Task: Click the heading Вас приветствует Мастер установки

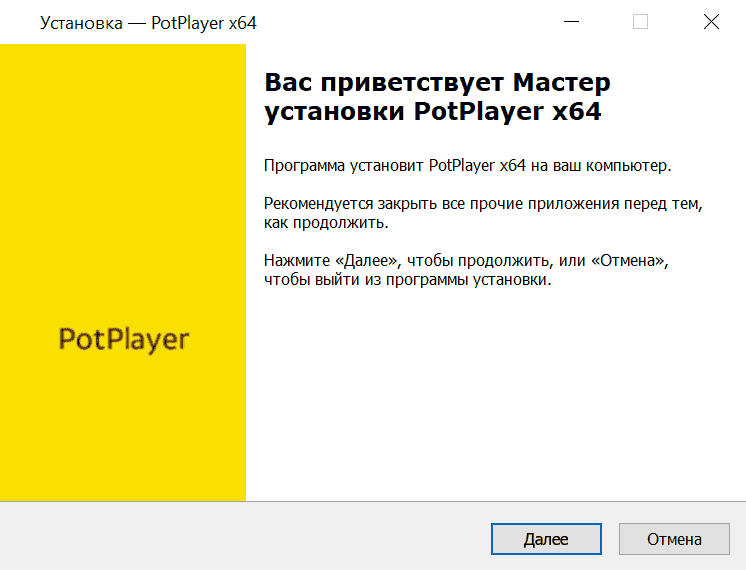Action: click(x=437, y=97)
